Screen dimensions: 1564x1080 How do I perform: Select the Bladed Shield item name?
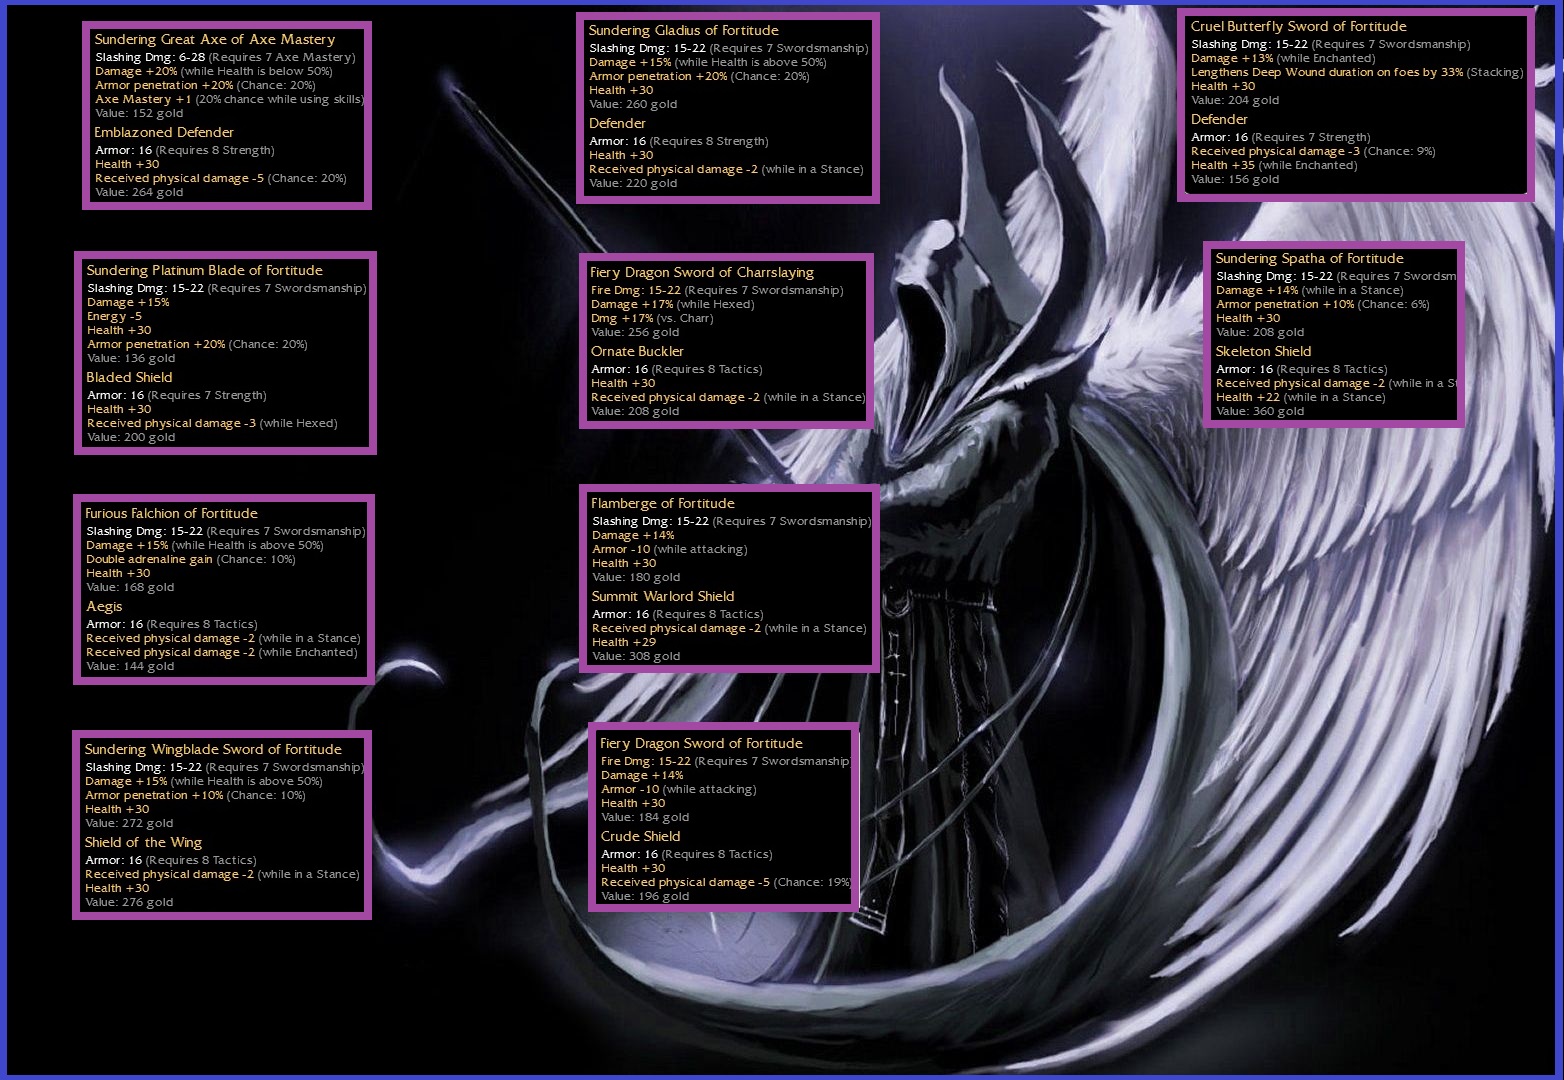(129, 378)
